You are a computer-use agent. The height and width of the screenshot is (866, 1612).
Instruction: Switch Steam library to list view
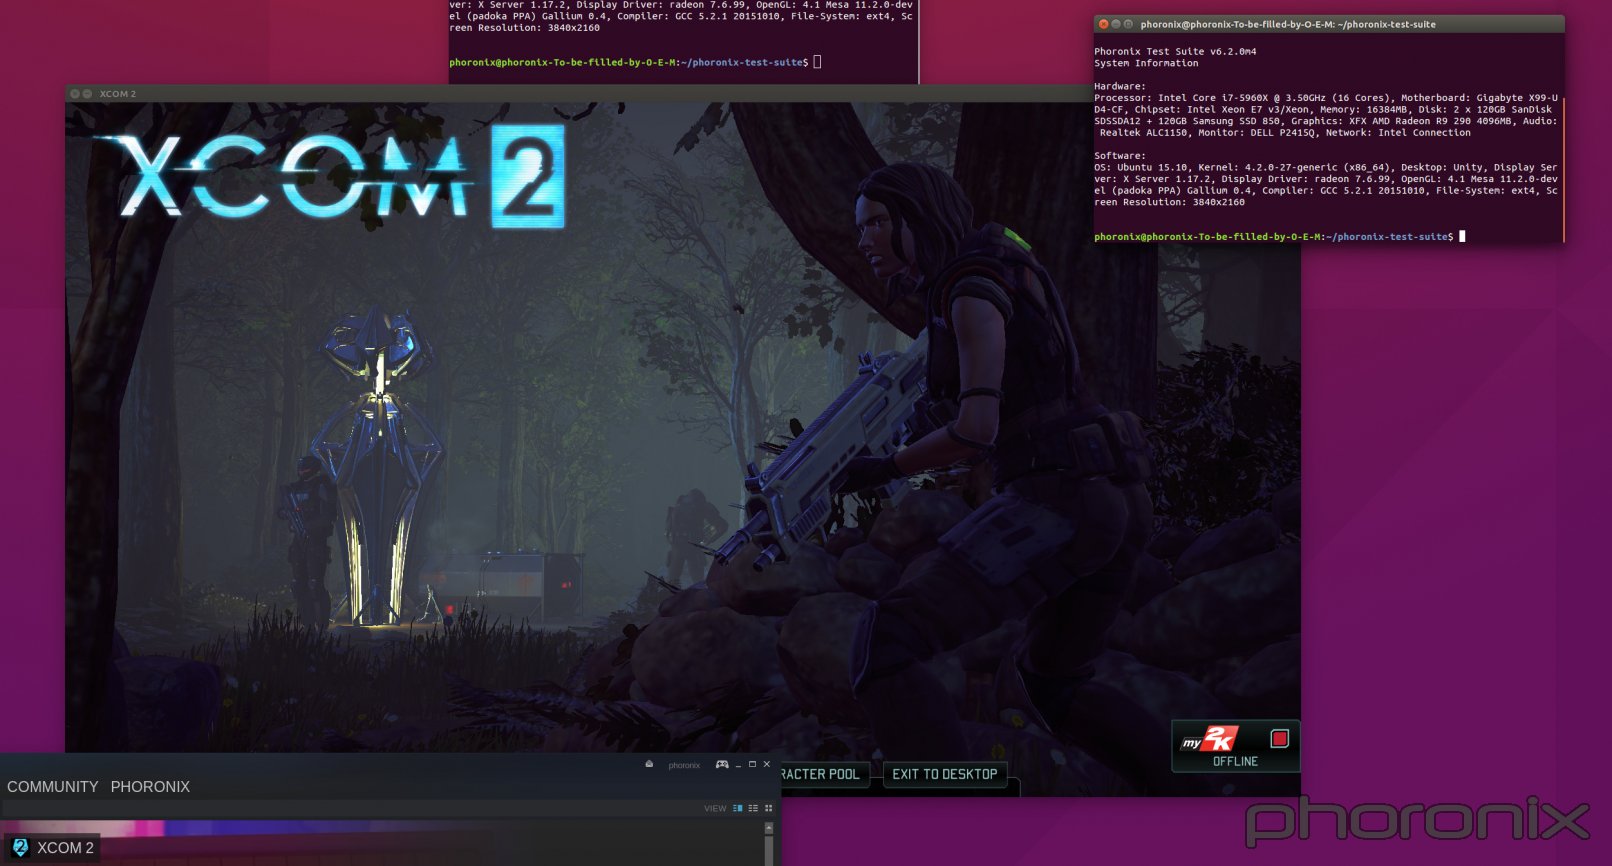[x=753, y=808]
